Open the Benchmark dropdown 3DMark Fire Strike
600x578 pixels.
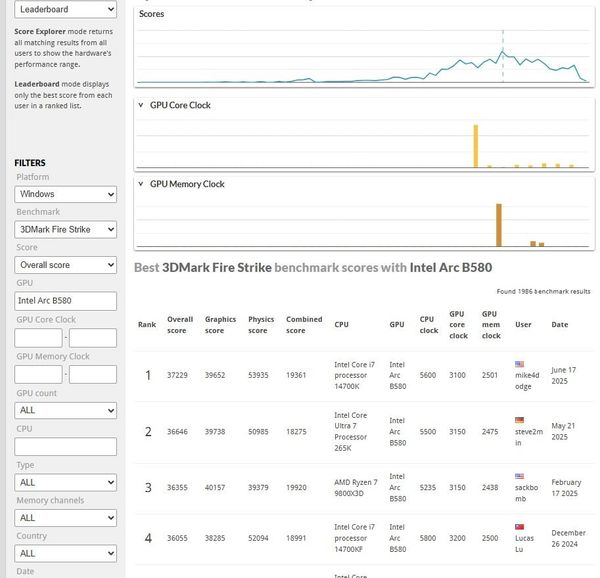click(65, 230)
